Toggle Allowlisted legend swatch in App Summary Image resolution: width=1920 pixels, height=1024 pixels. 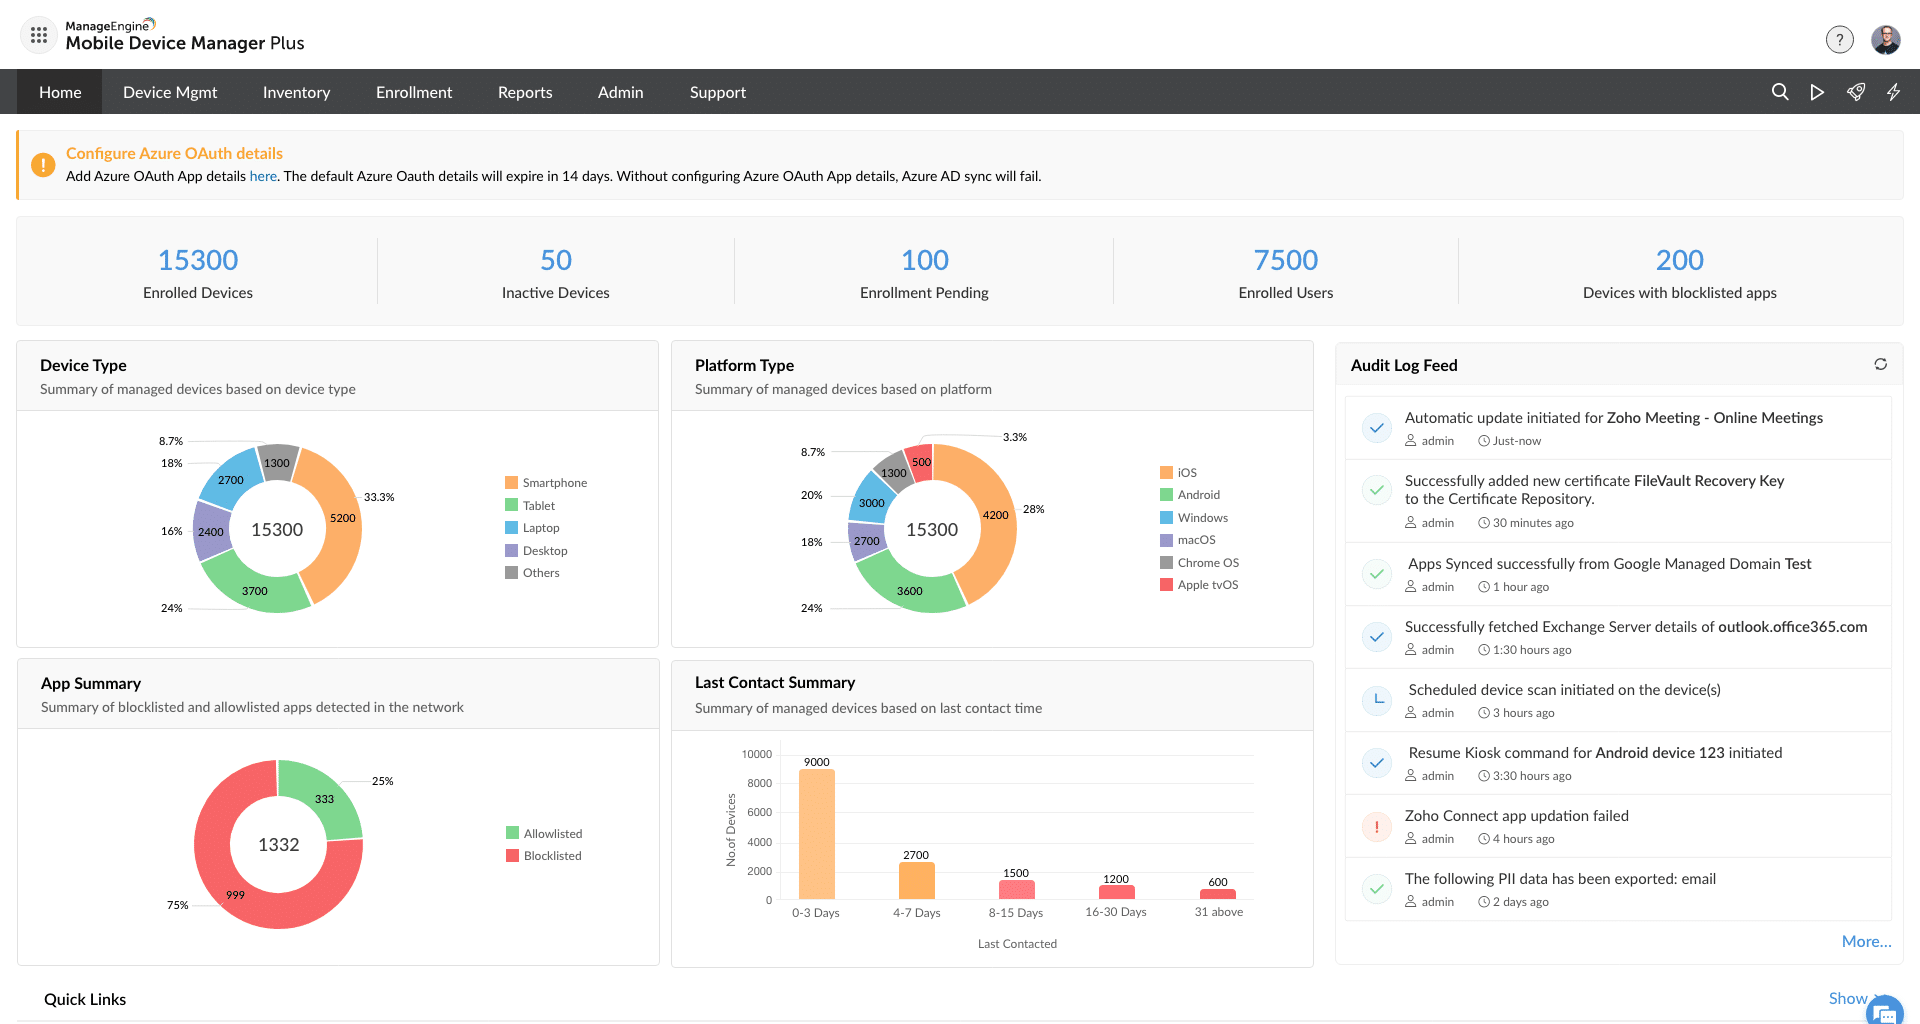tap(512, 833)
